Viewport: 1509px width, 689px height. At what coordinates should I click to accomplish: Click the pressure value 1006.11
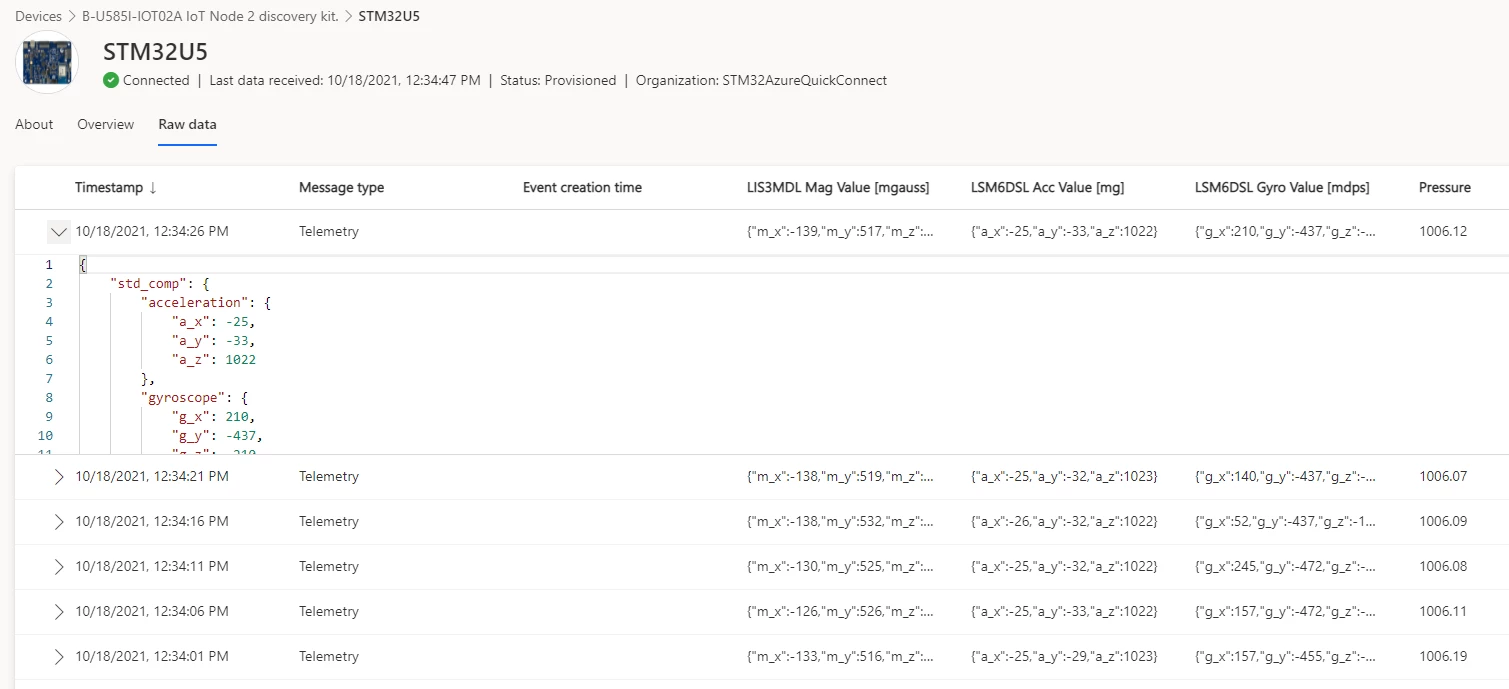point(1443,612)
